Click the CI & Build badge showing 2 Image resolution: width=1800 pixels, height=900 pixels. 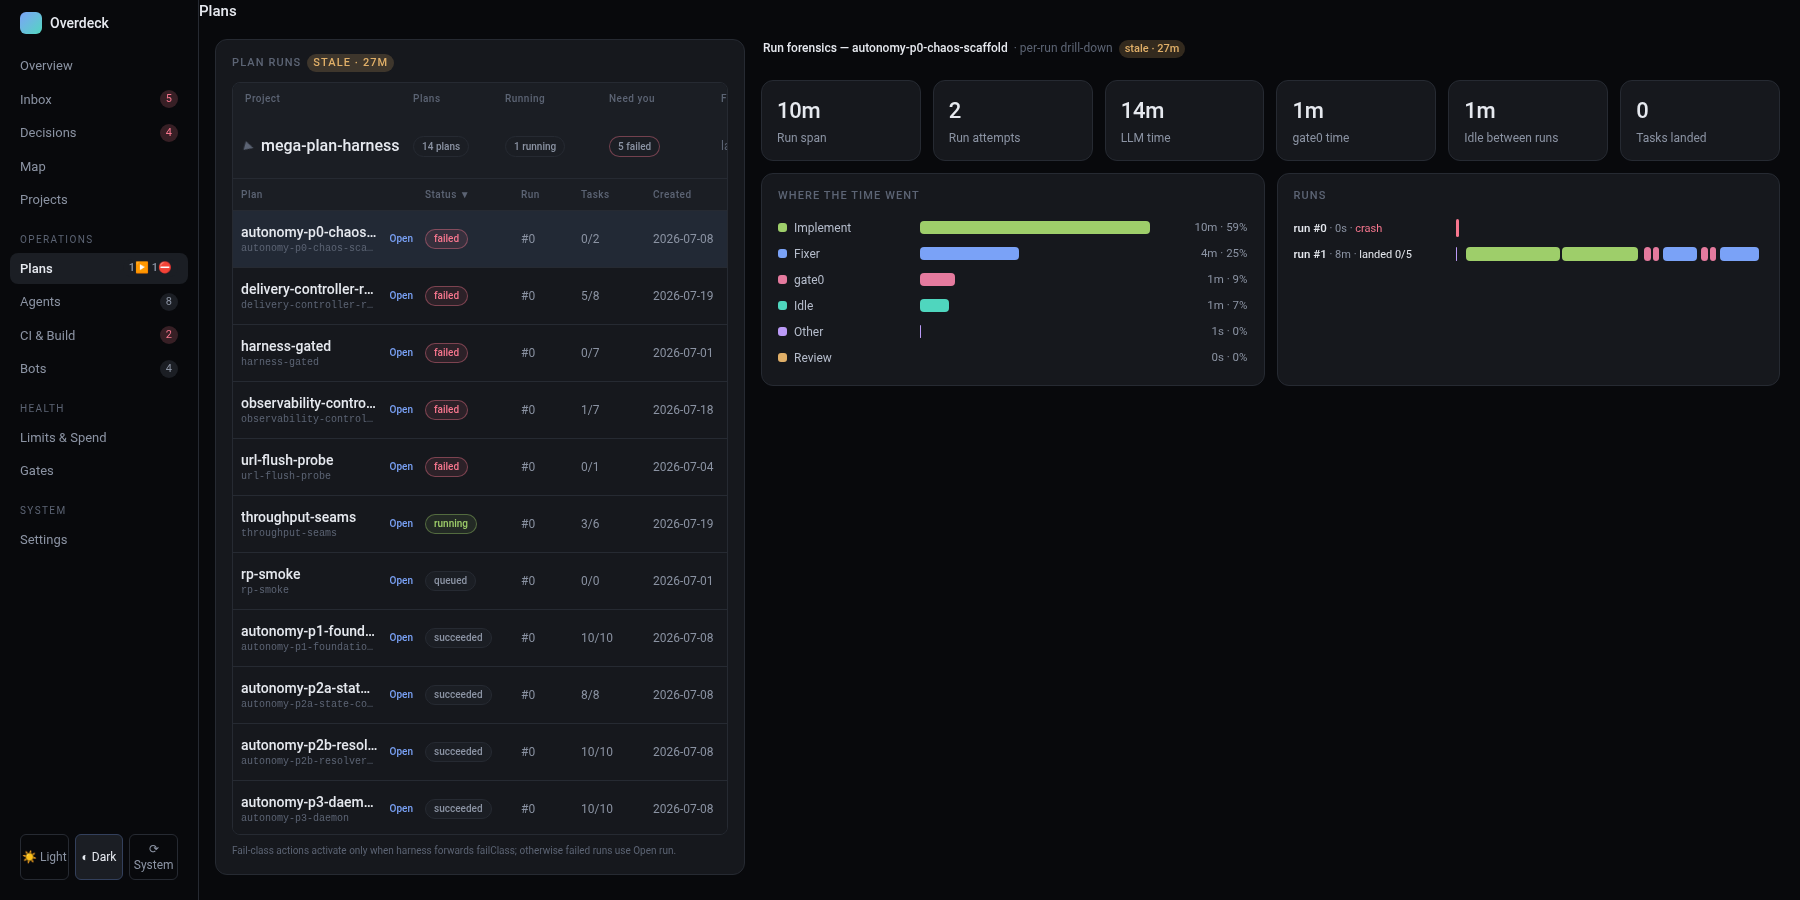pyautogui.click(x=169, y=335)
